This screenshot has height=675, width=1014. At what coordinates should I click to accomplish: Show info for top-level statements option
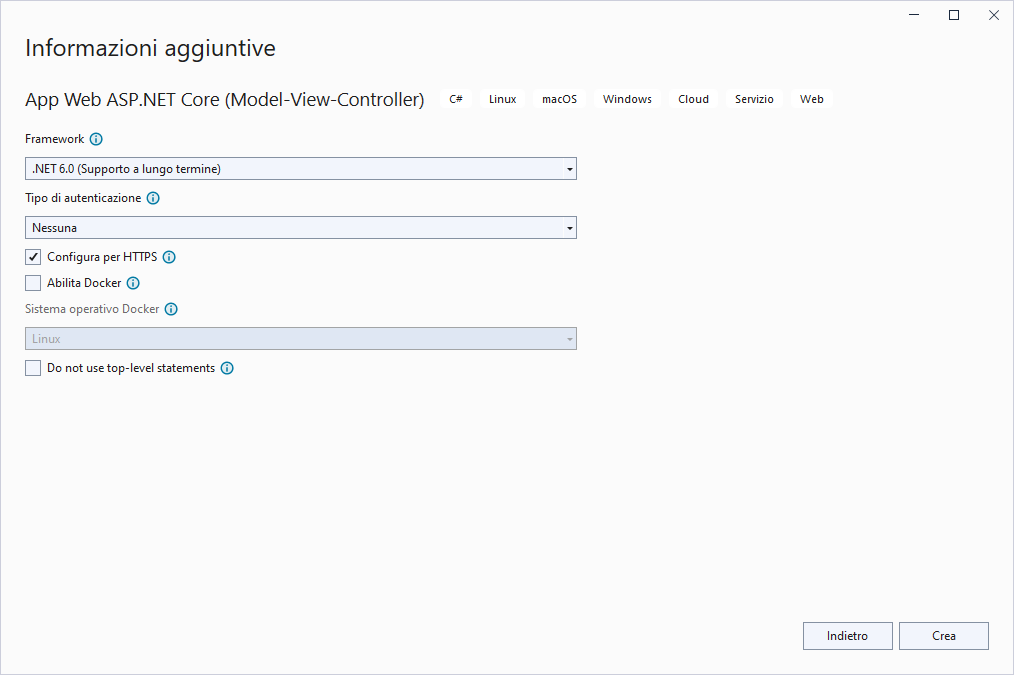pyautogui.click(x=227, y=368)
